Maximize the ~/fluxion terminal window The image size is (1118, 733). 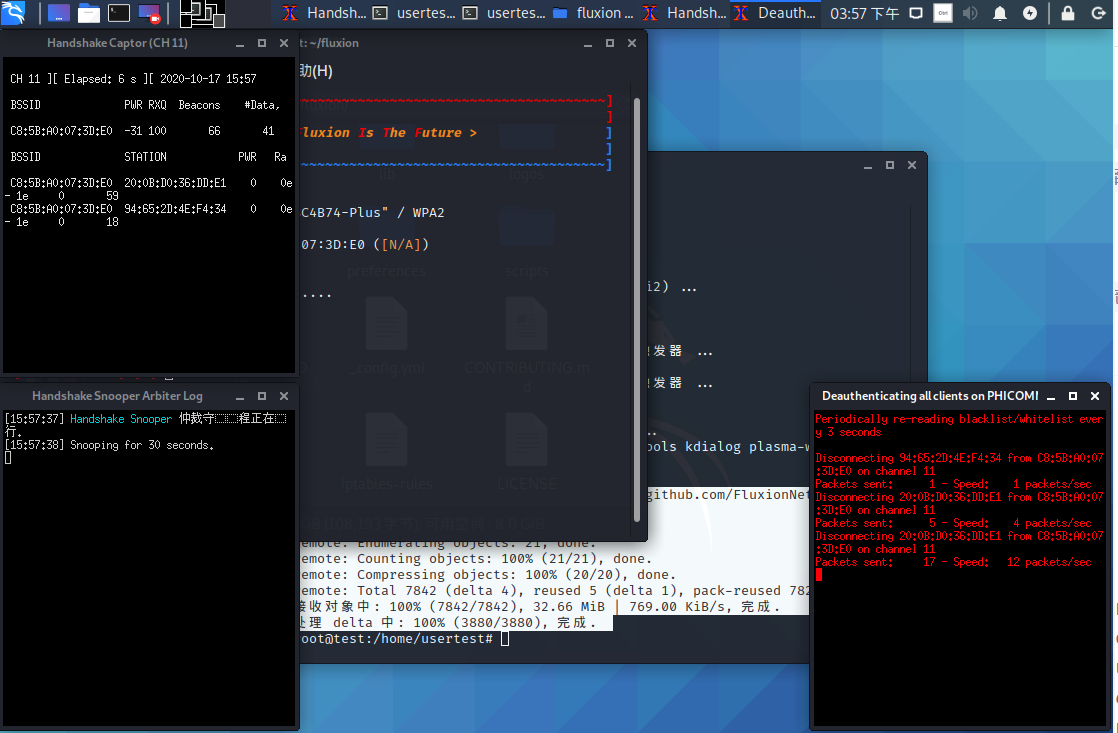pyautogui.click(x=610, y=43)
